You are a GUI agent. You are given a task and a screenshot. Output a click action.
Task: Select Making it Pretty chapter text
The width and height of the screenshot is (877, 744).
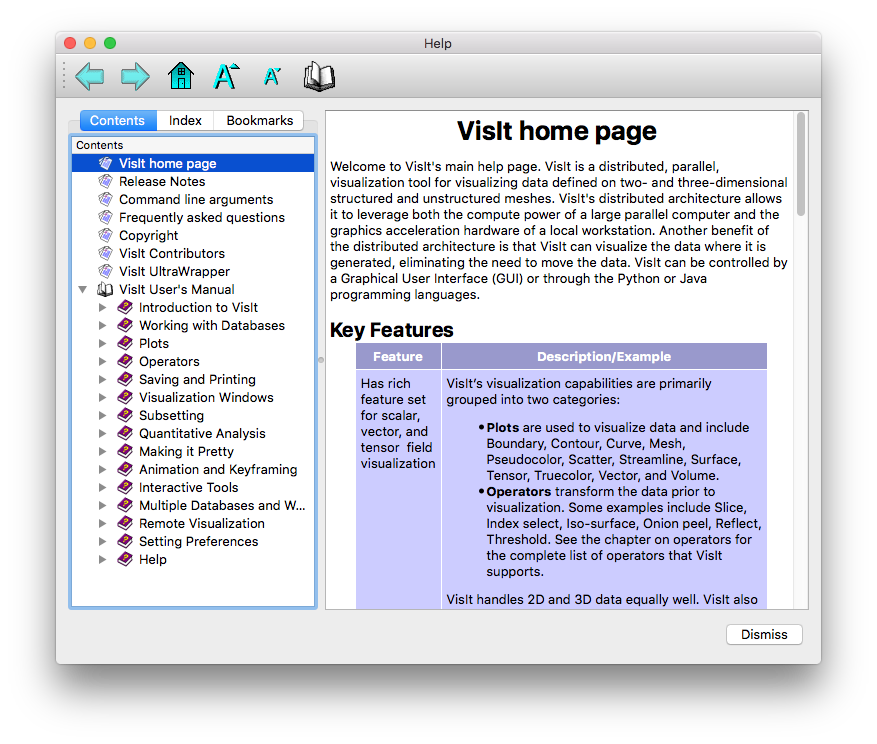point(186,451)
